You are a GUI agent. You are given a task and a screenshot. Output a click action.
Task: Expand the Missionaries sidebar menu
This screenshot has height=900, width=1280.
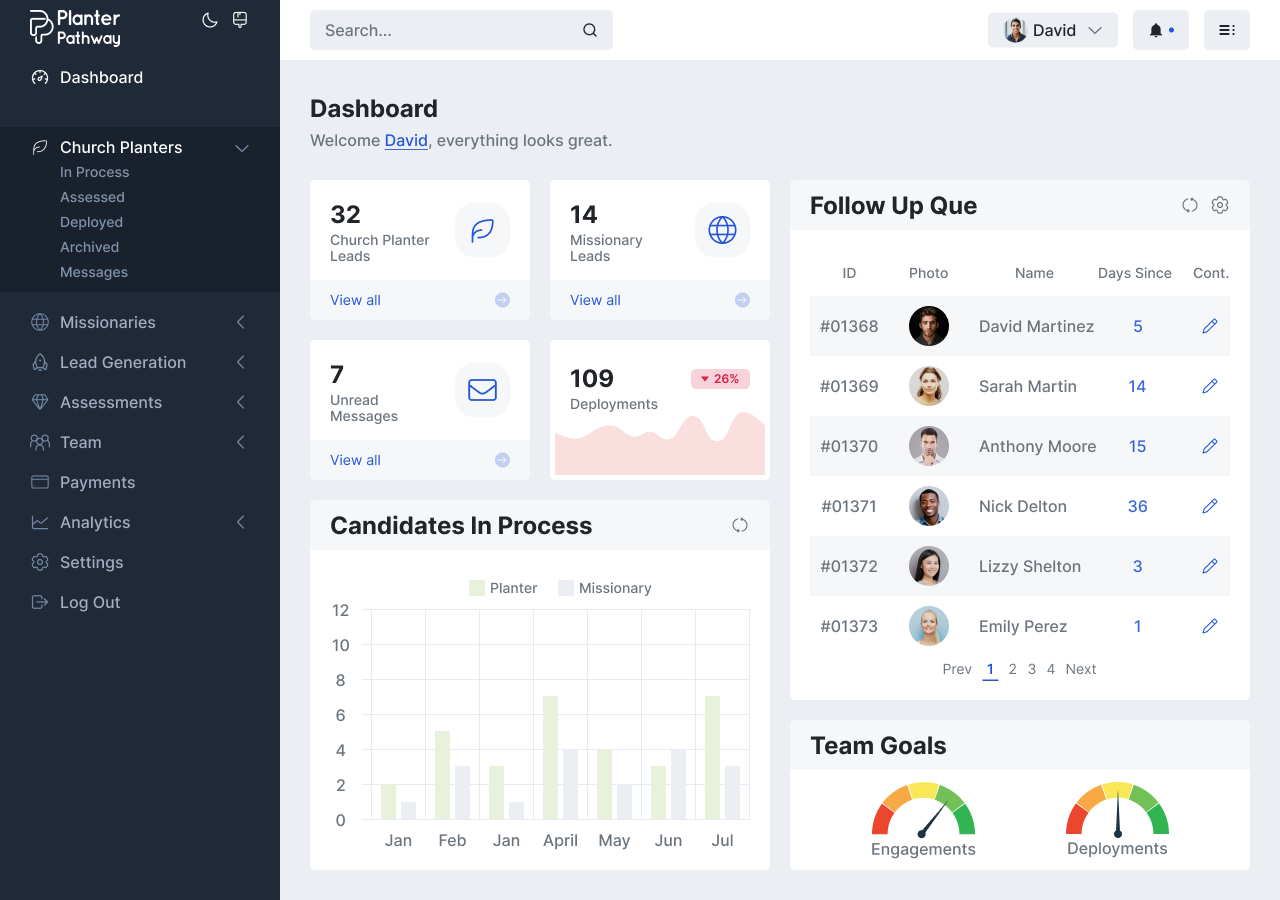point(140,322)
